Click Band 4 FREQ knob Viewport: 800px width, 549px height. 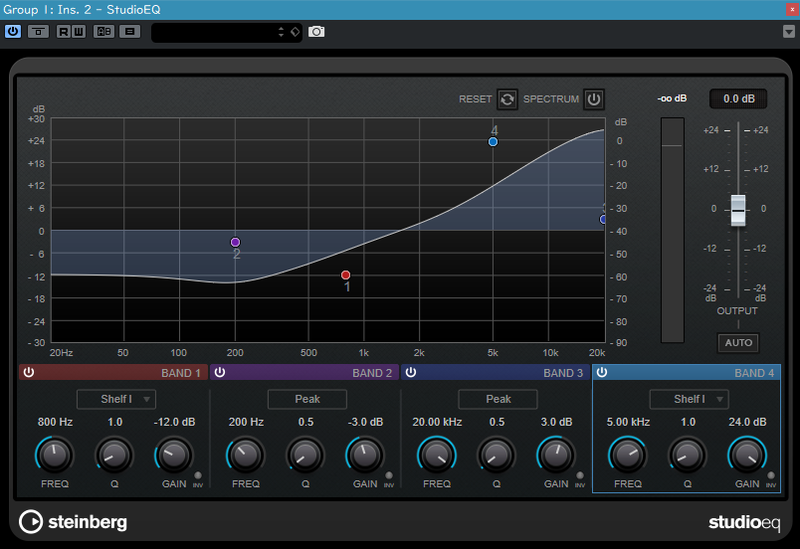628,455
